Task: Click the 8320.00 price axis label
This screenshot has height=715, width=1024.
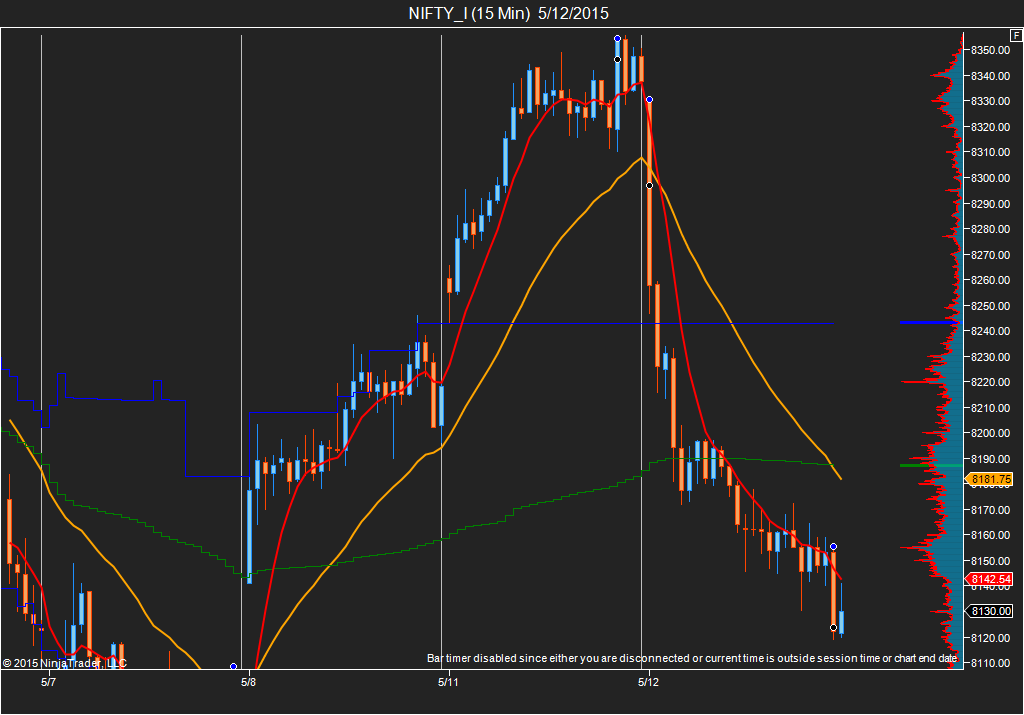Action: (991, 127)
